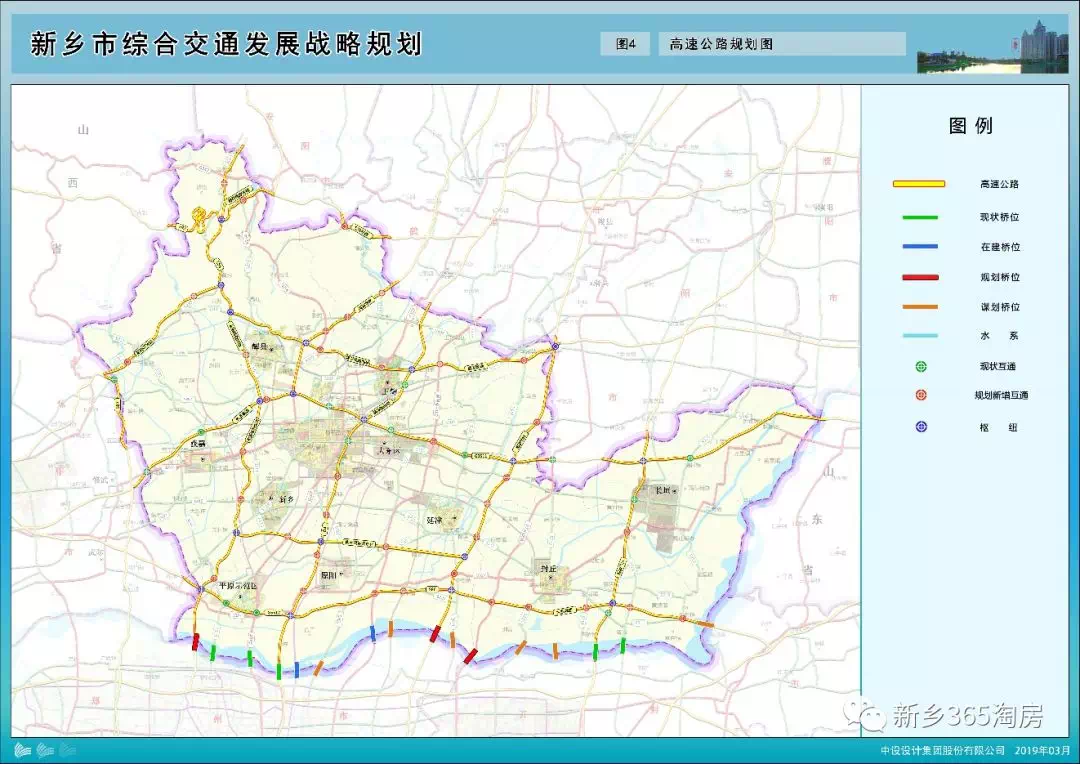The height and width of the screenshot is (764, 1080).
Task: Click the red 规划桥位 legend line
Action: point(919,277)
